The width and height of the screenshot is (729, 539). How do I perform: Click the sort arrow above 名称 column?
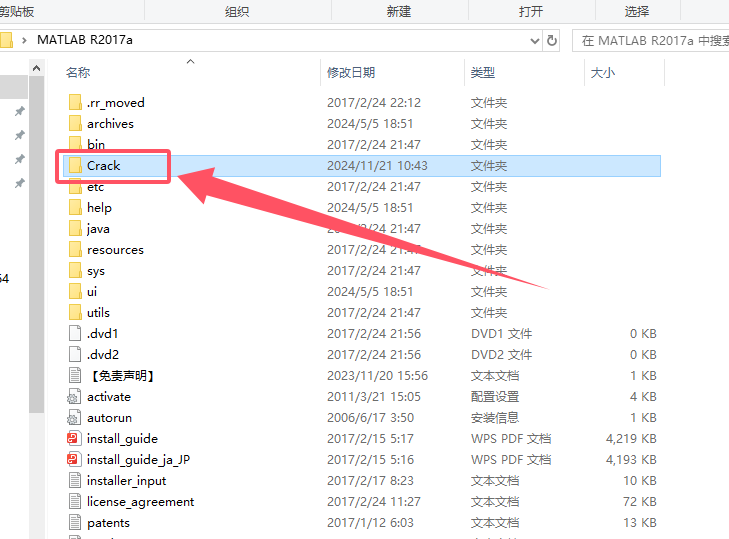190,61
